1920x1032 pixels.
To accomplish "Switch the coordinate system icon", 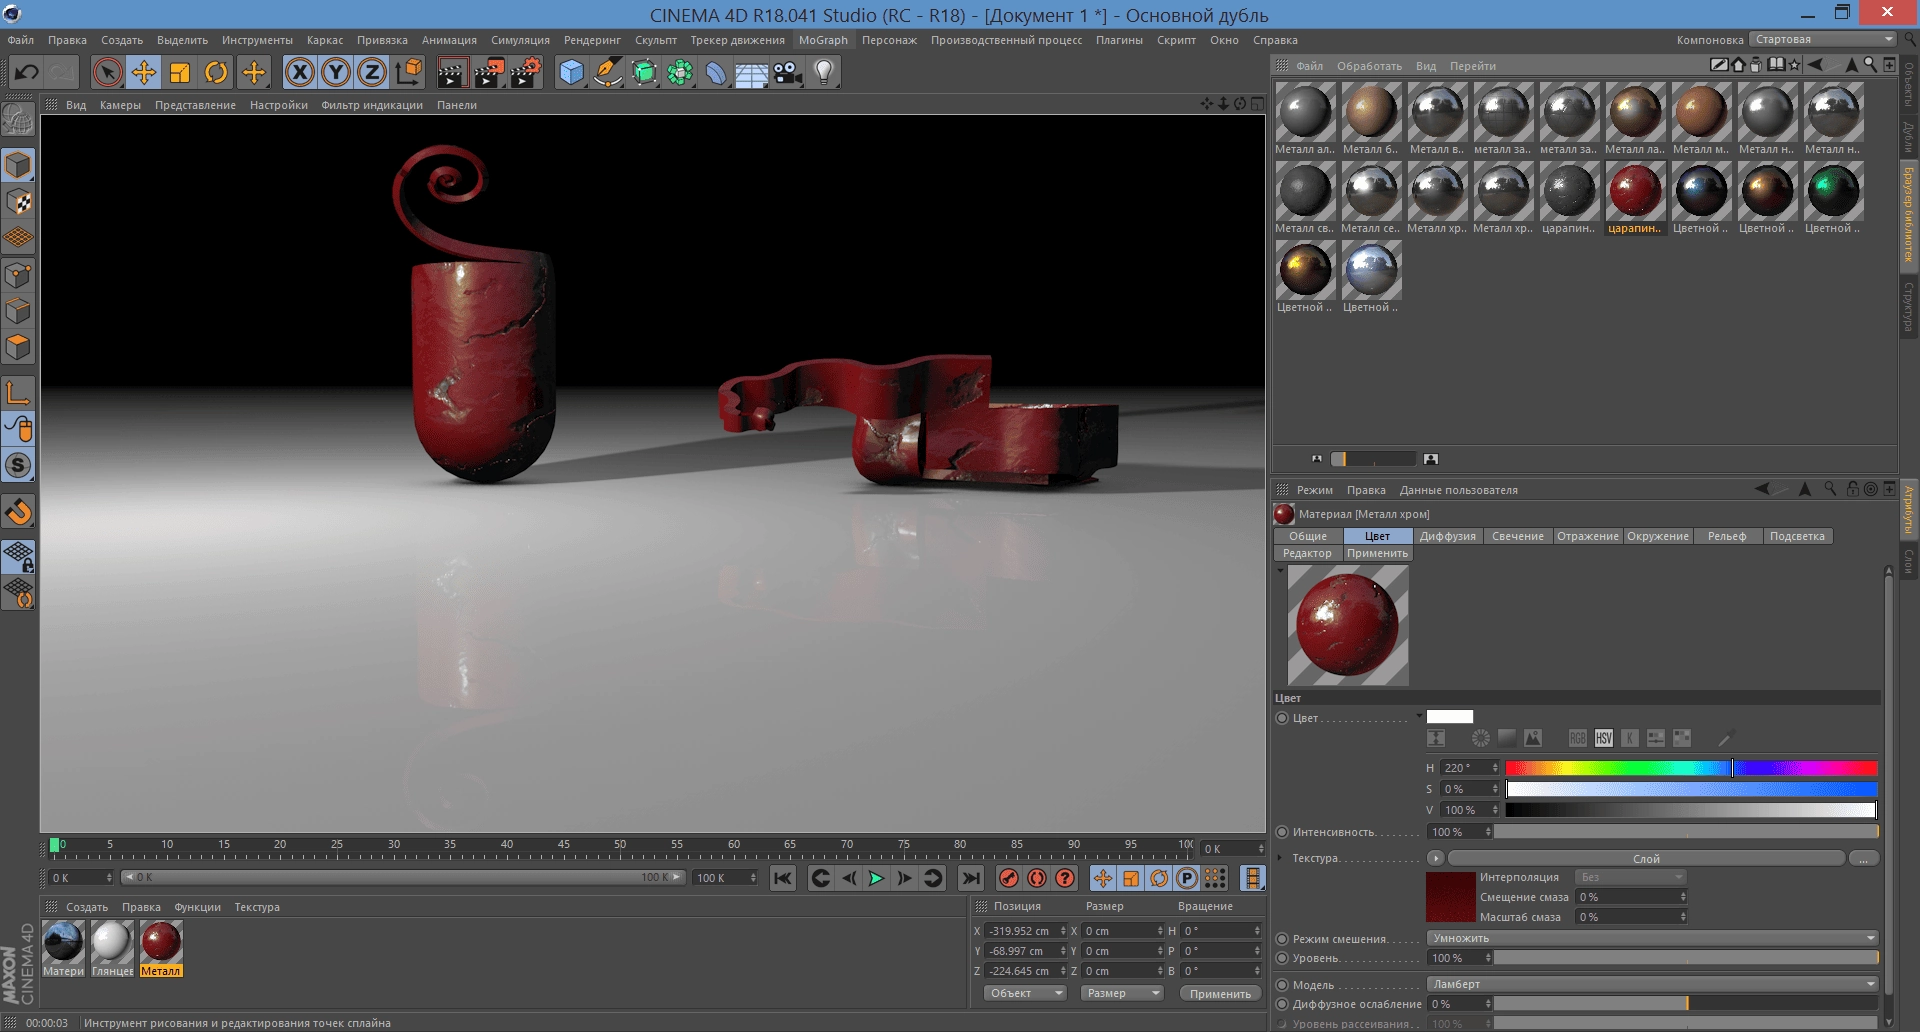I will pos(409,72).
